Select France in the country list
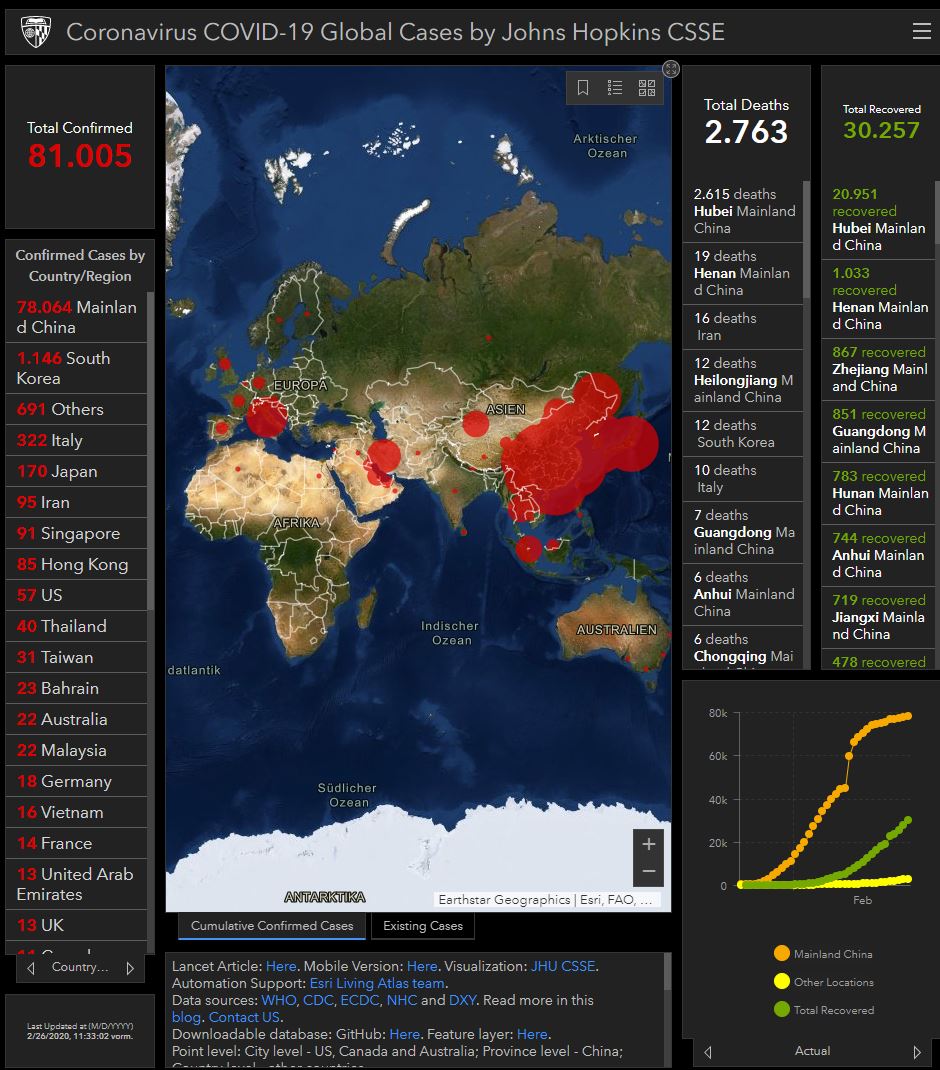940x1070 pixels. pyautogui.click(x=76, y=843)
